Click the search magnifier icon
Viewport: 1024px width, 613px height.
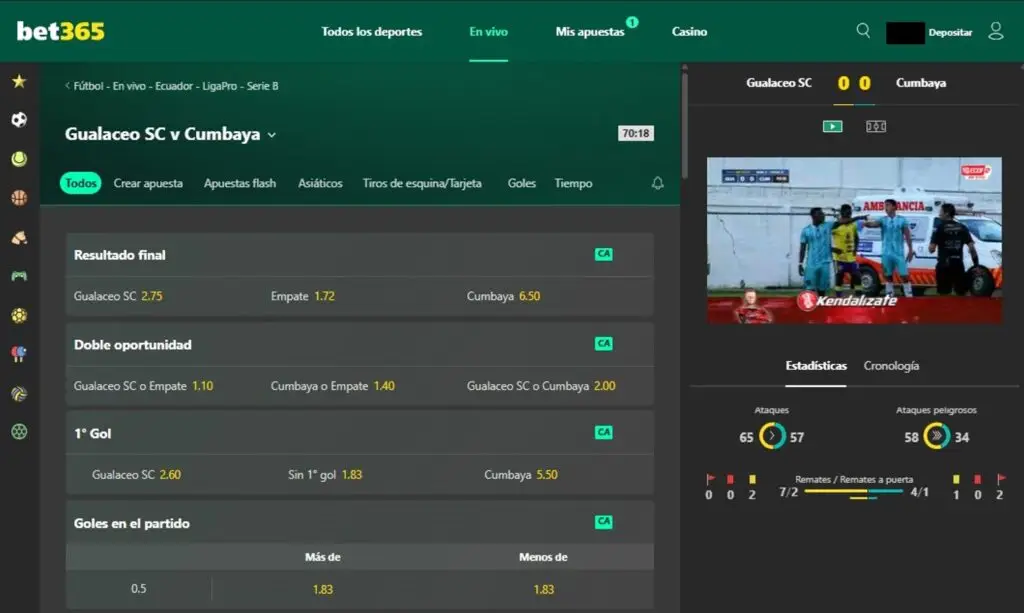tap(863, 31)
